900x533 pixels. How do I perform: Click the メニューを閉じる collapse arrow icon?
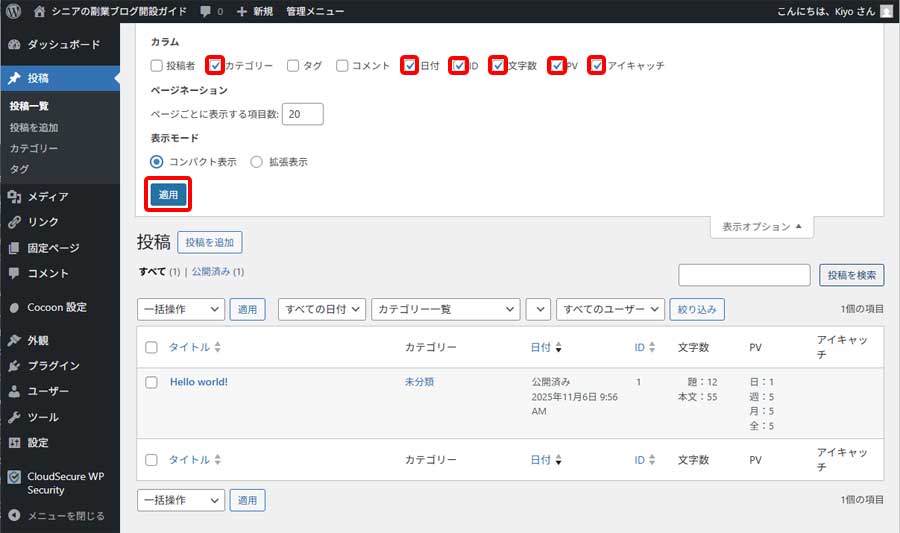tap(14, 515)
